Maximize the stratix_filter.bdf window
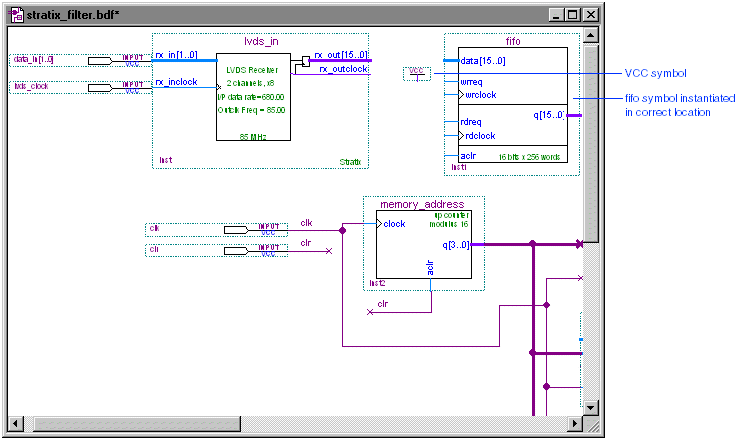Image resolution: width=737 pixels, height=440 pixels. [x=571, y=16]
